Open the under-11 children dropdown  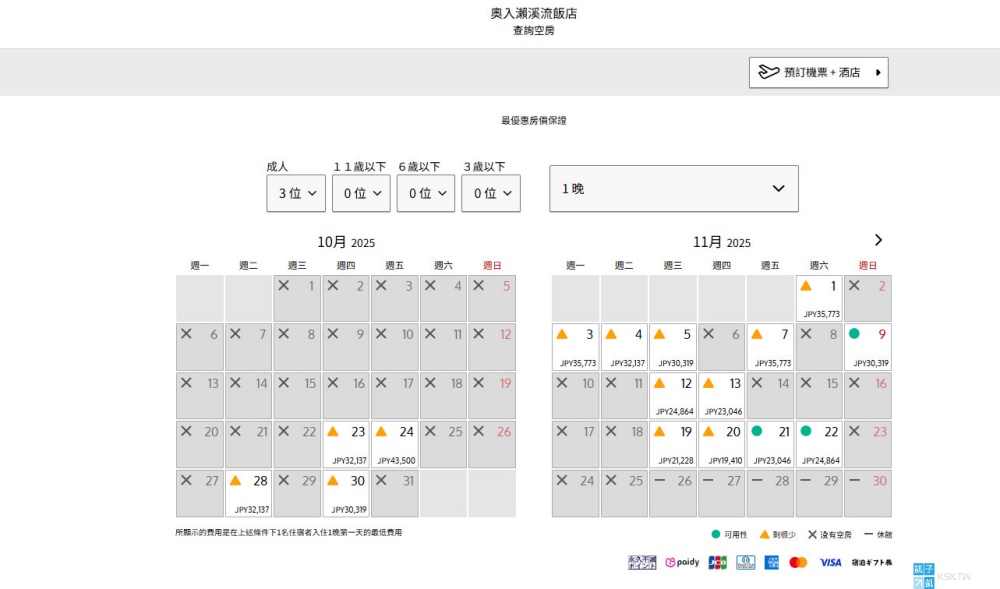pyautogui.click(x=361, y=193)
